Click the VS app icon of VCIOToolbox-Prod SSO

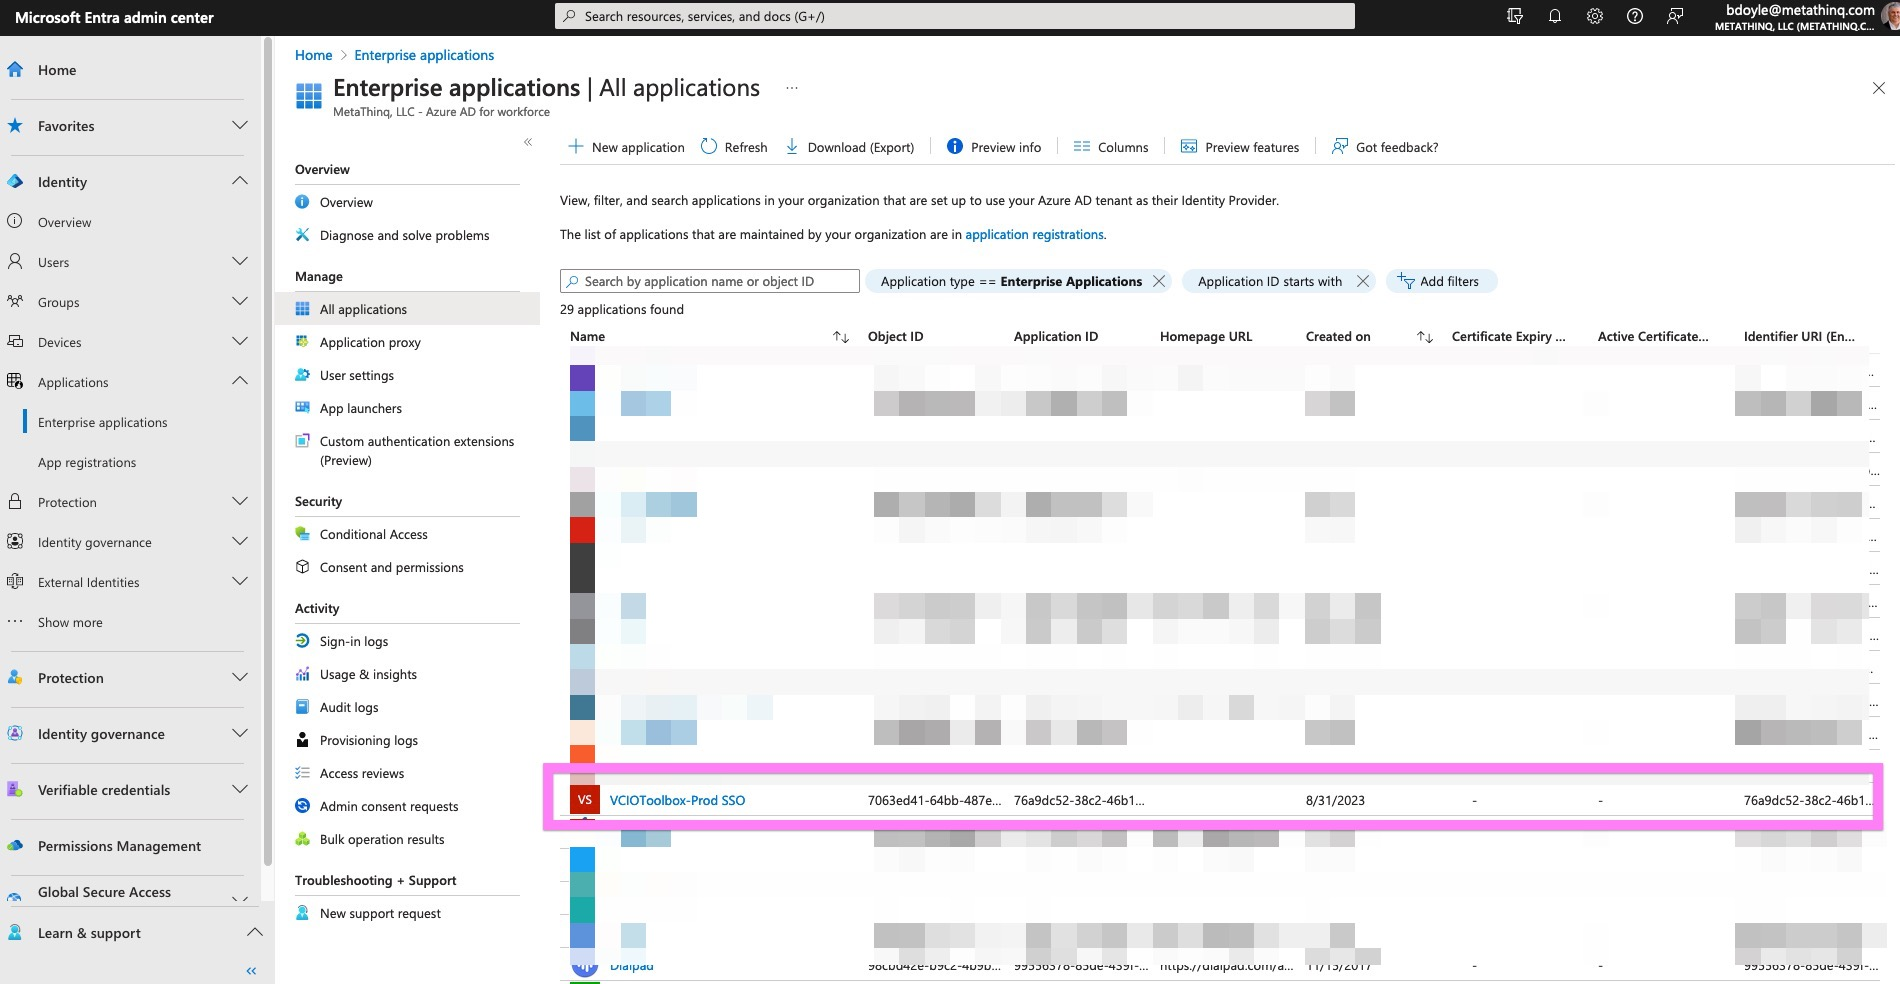click(584, 800)
